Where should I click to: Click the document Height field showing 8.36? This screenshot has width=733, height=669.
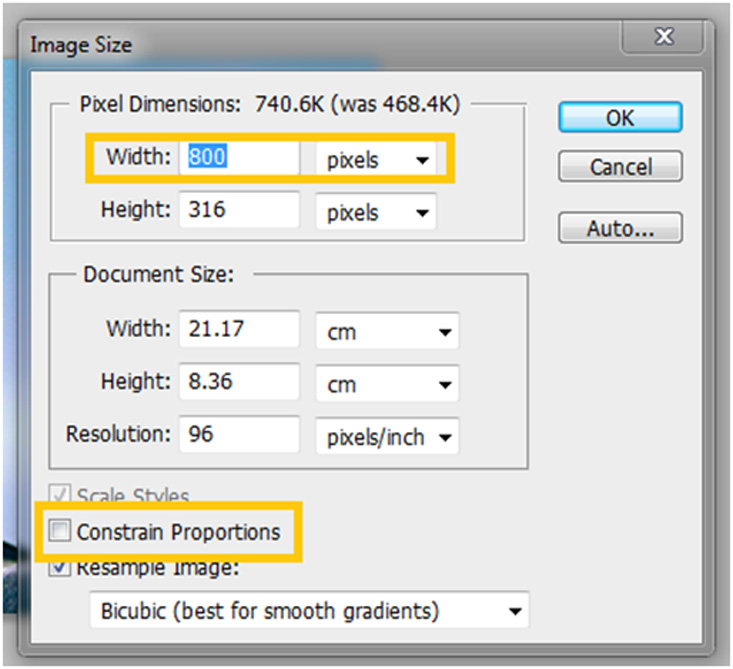[x=239, y=382]
